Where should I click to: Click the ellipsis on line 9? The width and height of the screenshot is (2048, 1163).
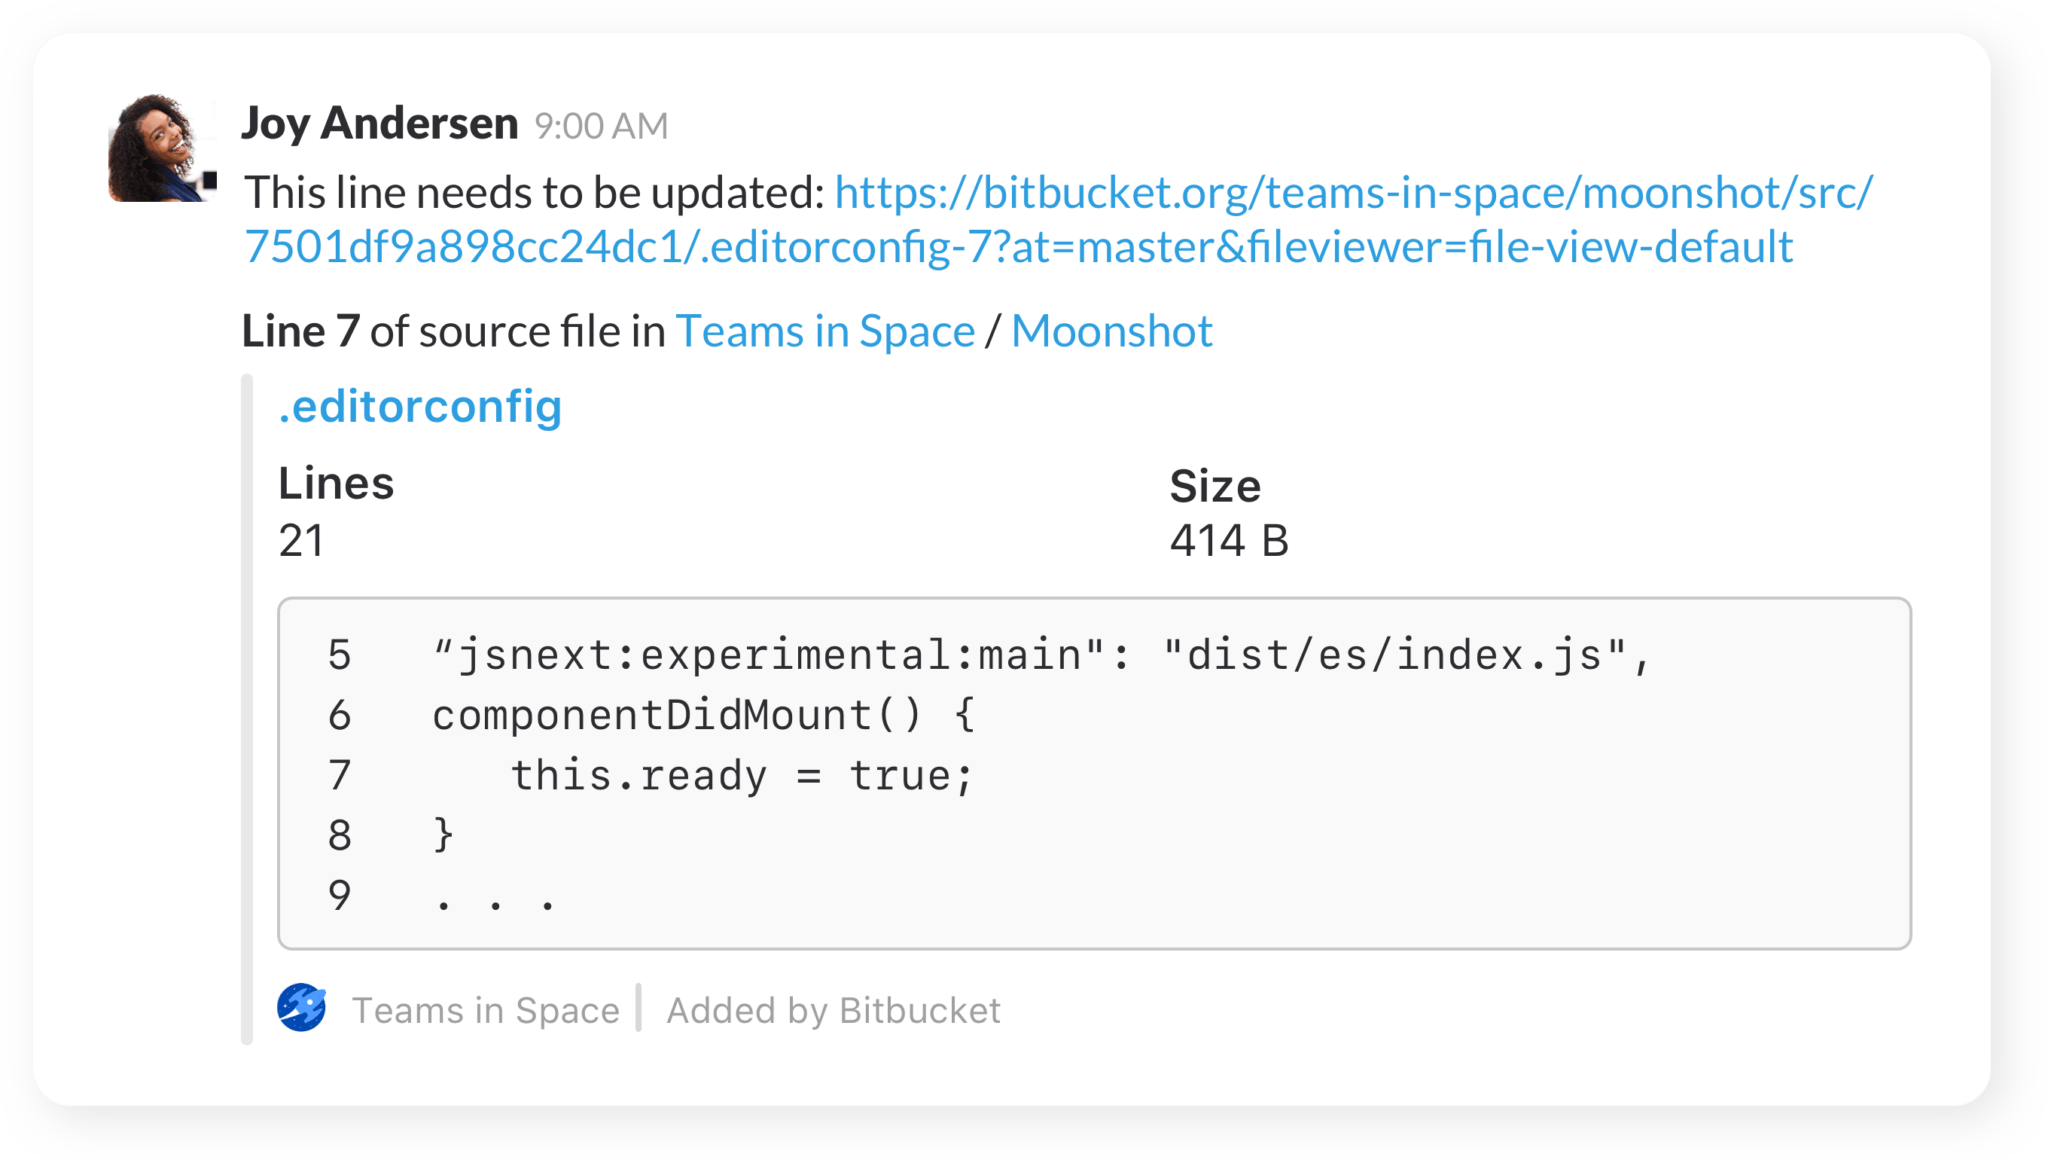[495, 896]
